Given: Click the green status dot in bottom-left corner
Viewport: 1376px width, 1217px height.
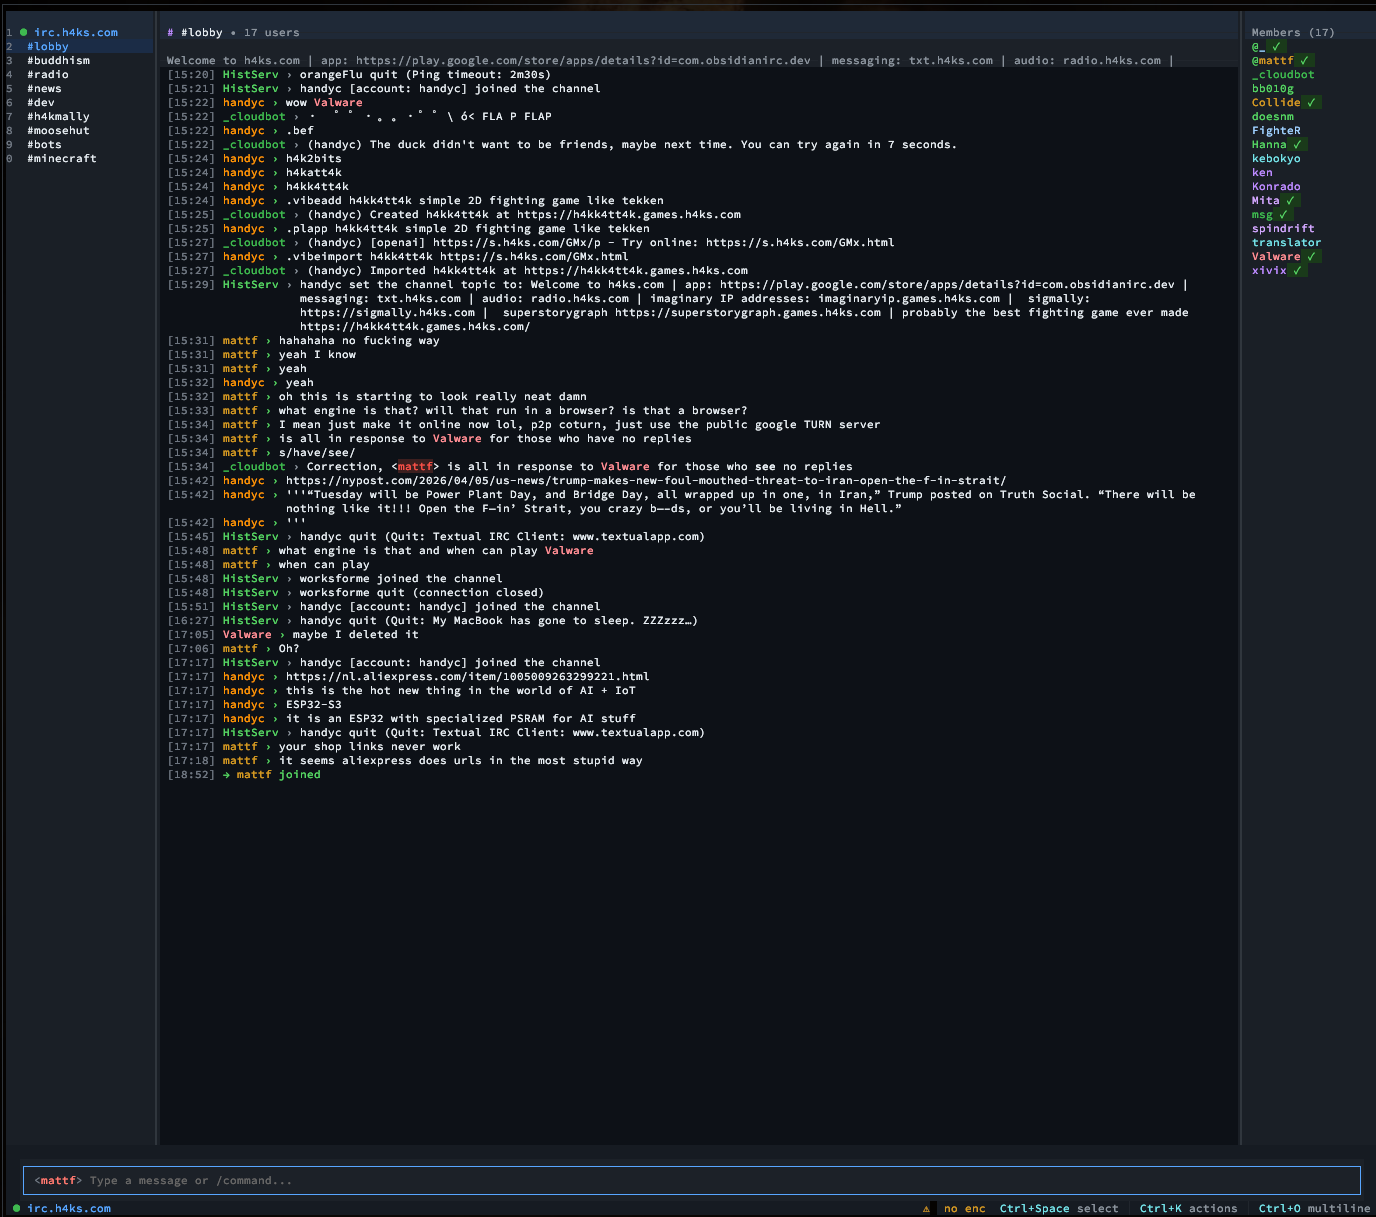Looking at the screenshot, I should pyautogui.click(x=17, y=1208).
